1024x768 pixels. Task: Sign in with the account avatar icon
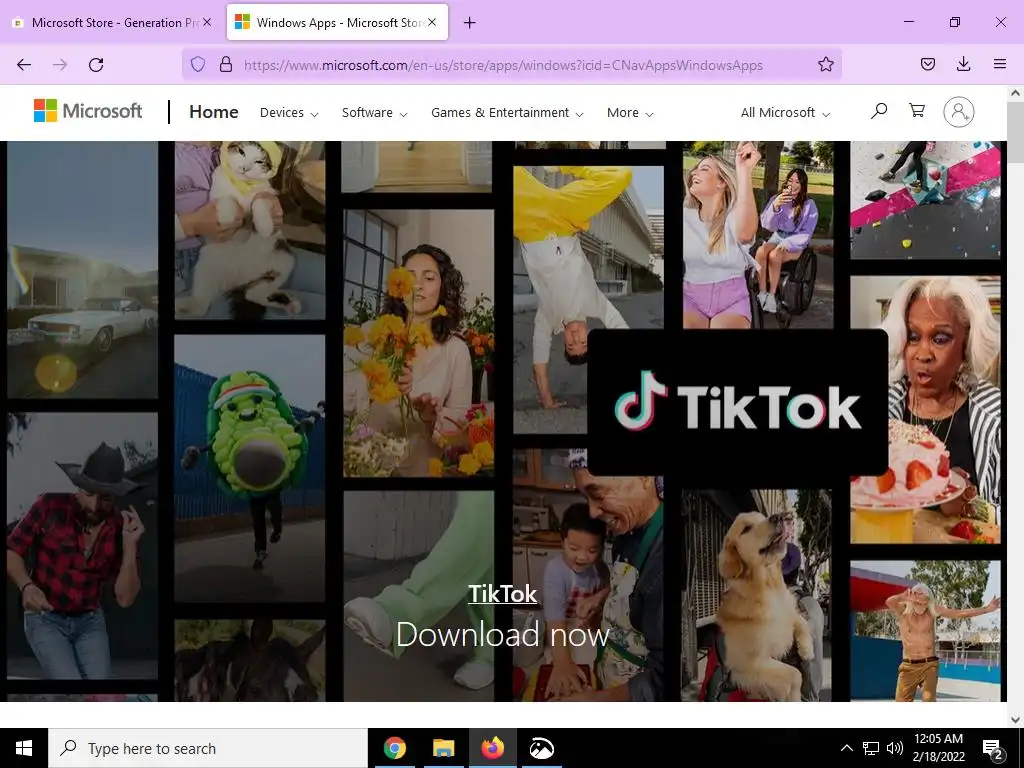click(x=959, y=112)
